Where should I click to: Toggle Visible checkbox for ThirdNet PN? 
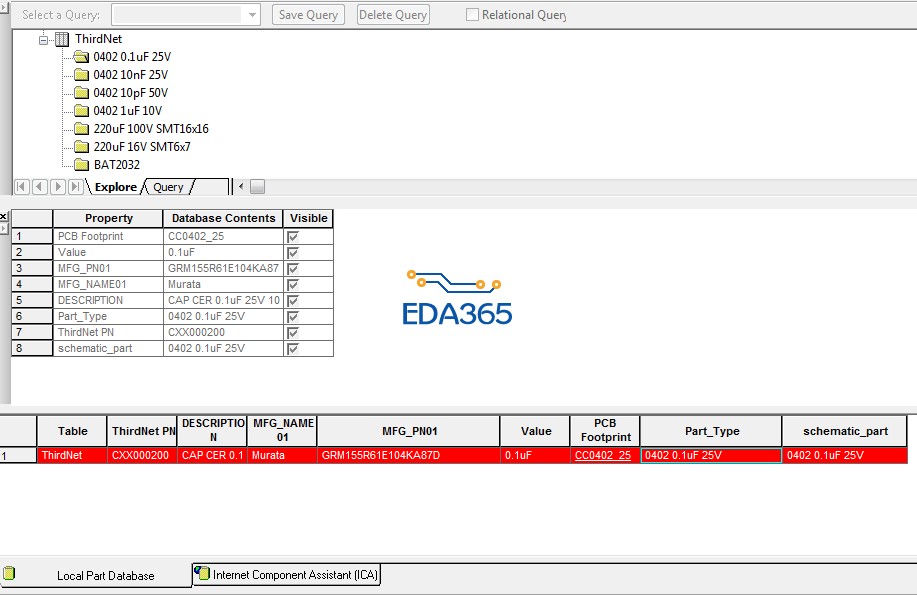point(293,332)
